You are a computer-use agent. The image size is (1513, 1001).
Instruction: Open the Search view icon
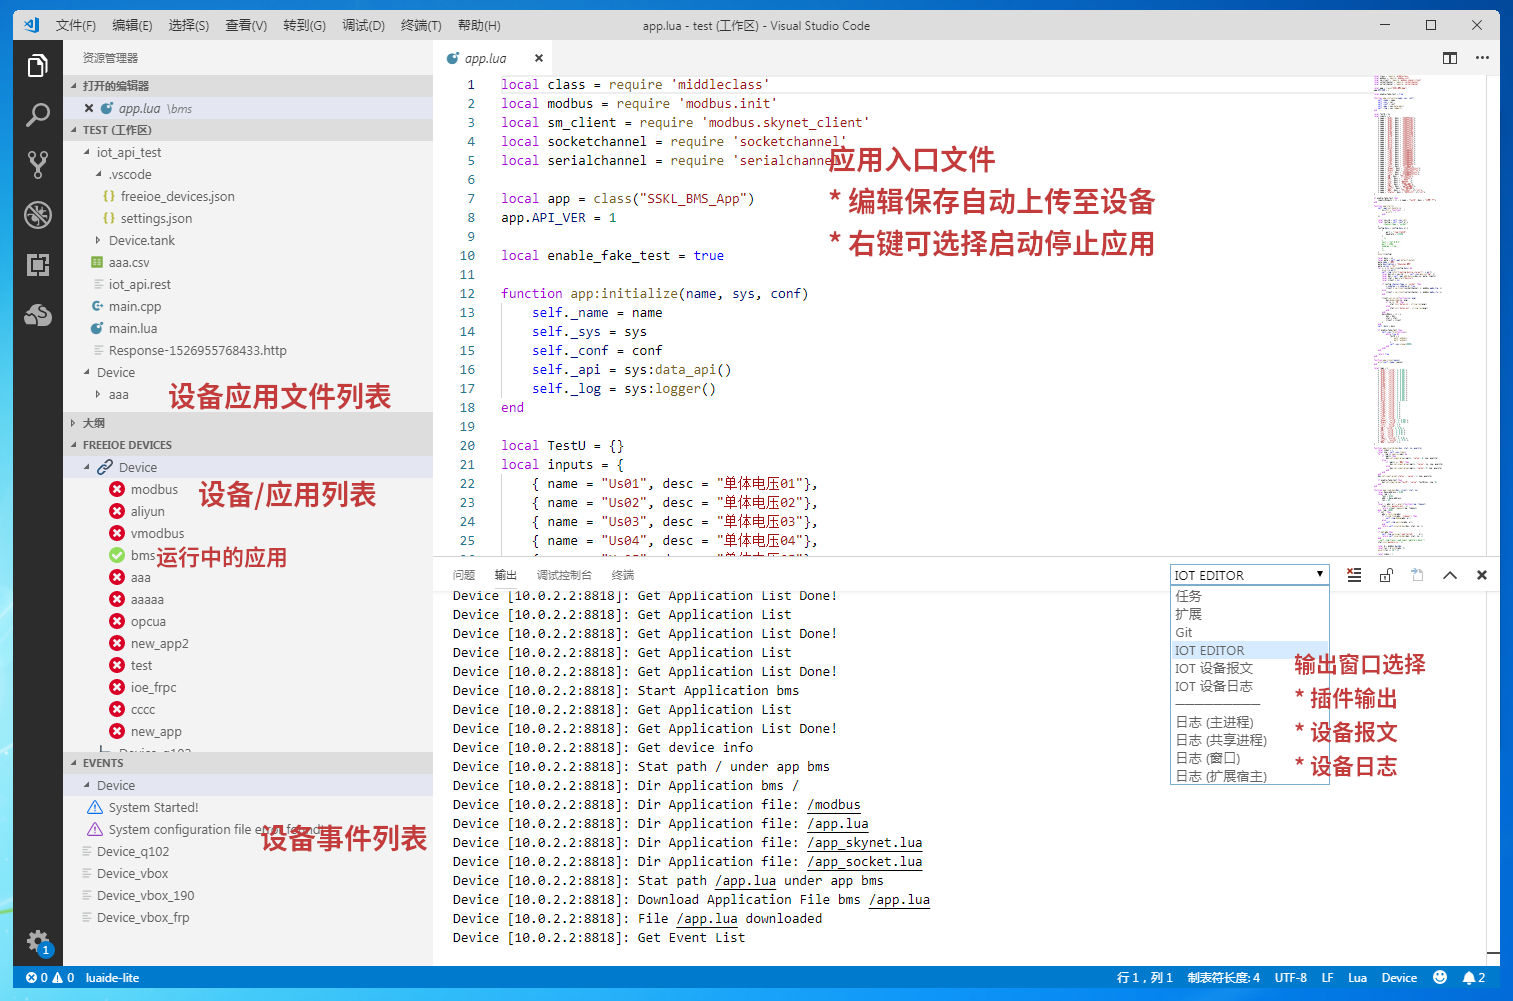(x=37, y=115)
